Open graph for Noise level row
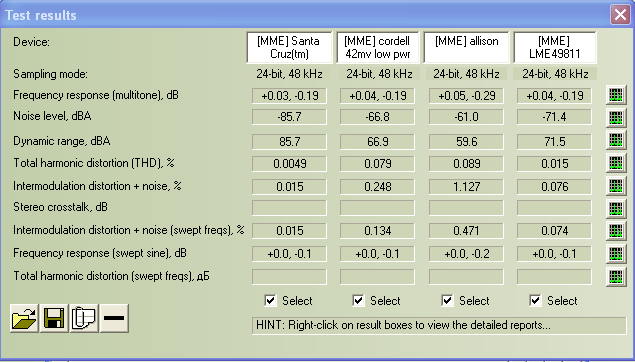Image resolution: width=635 pixels, height=362 pixels. 616,117
